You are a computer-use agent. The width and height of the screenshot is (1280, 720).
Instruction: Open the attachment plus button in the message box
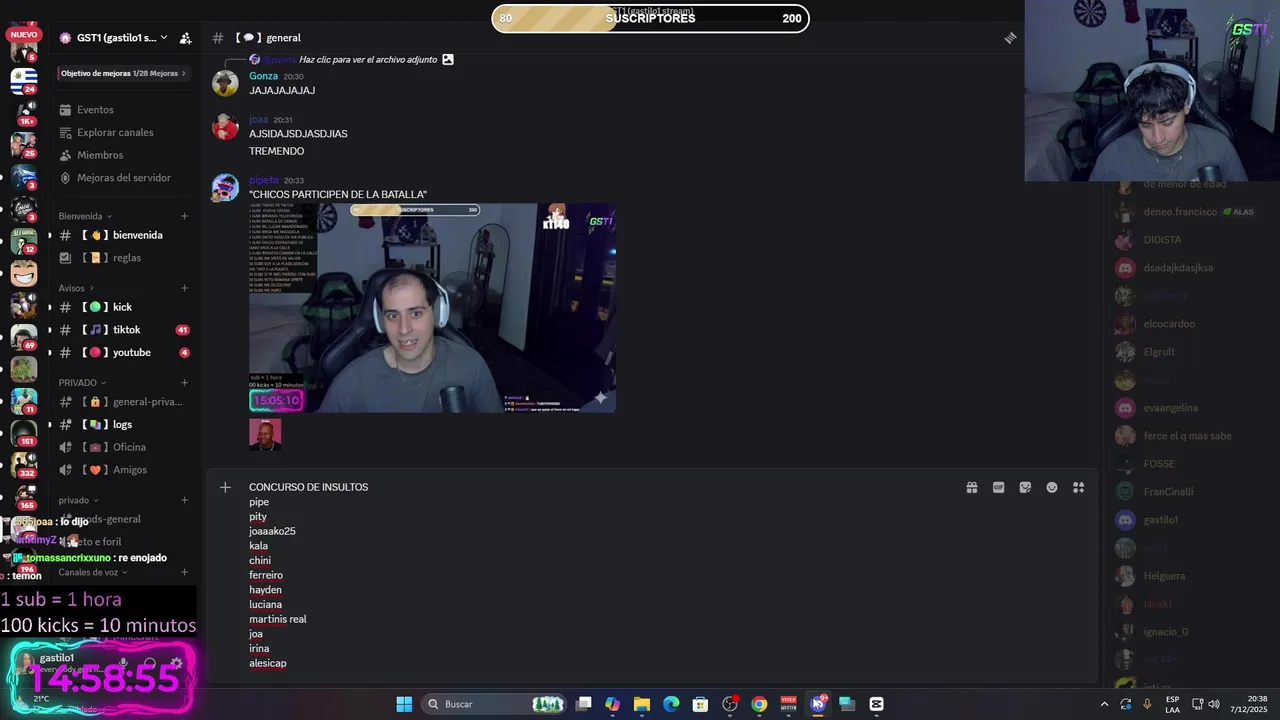click(225, 487)
